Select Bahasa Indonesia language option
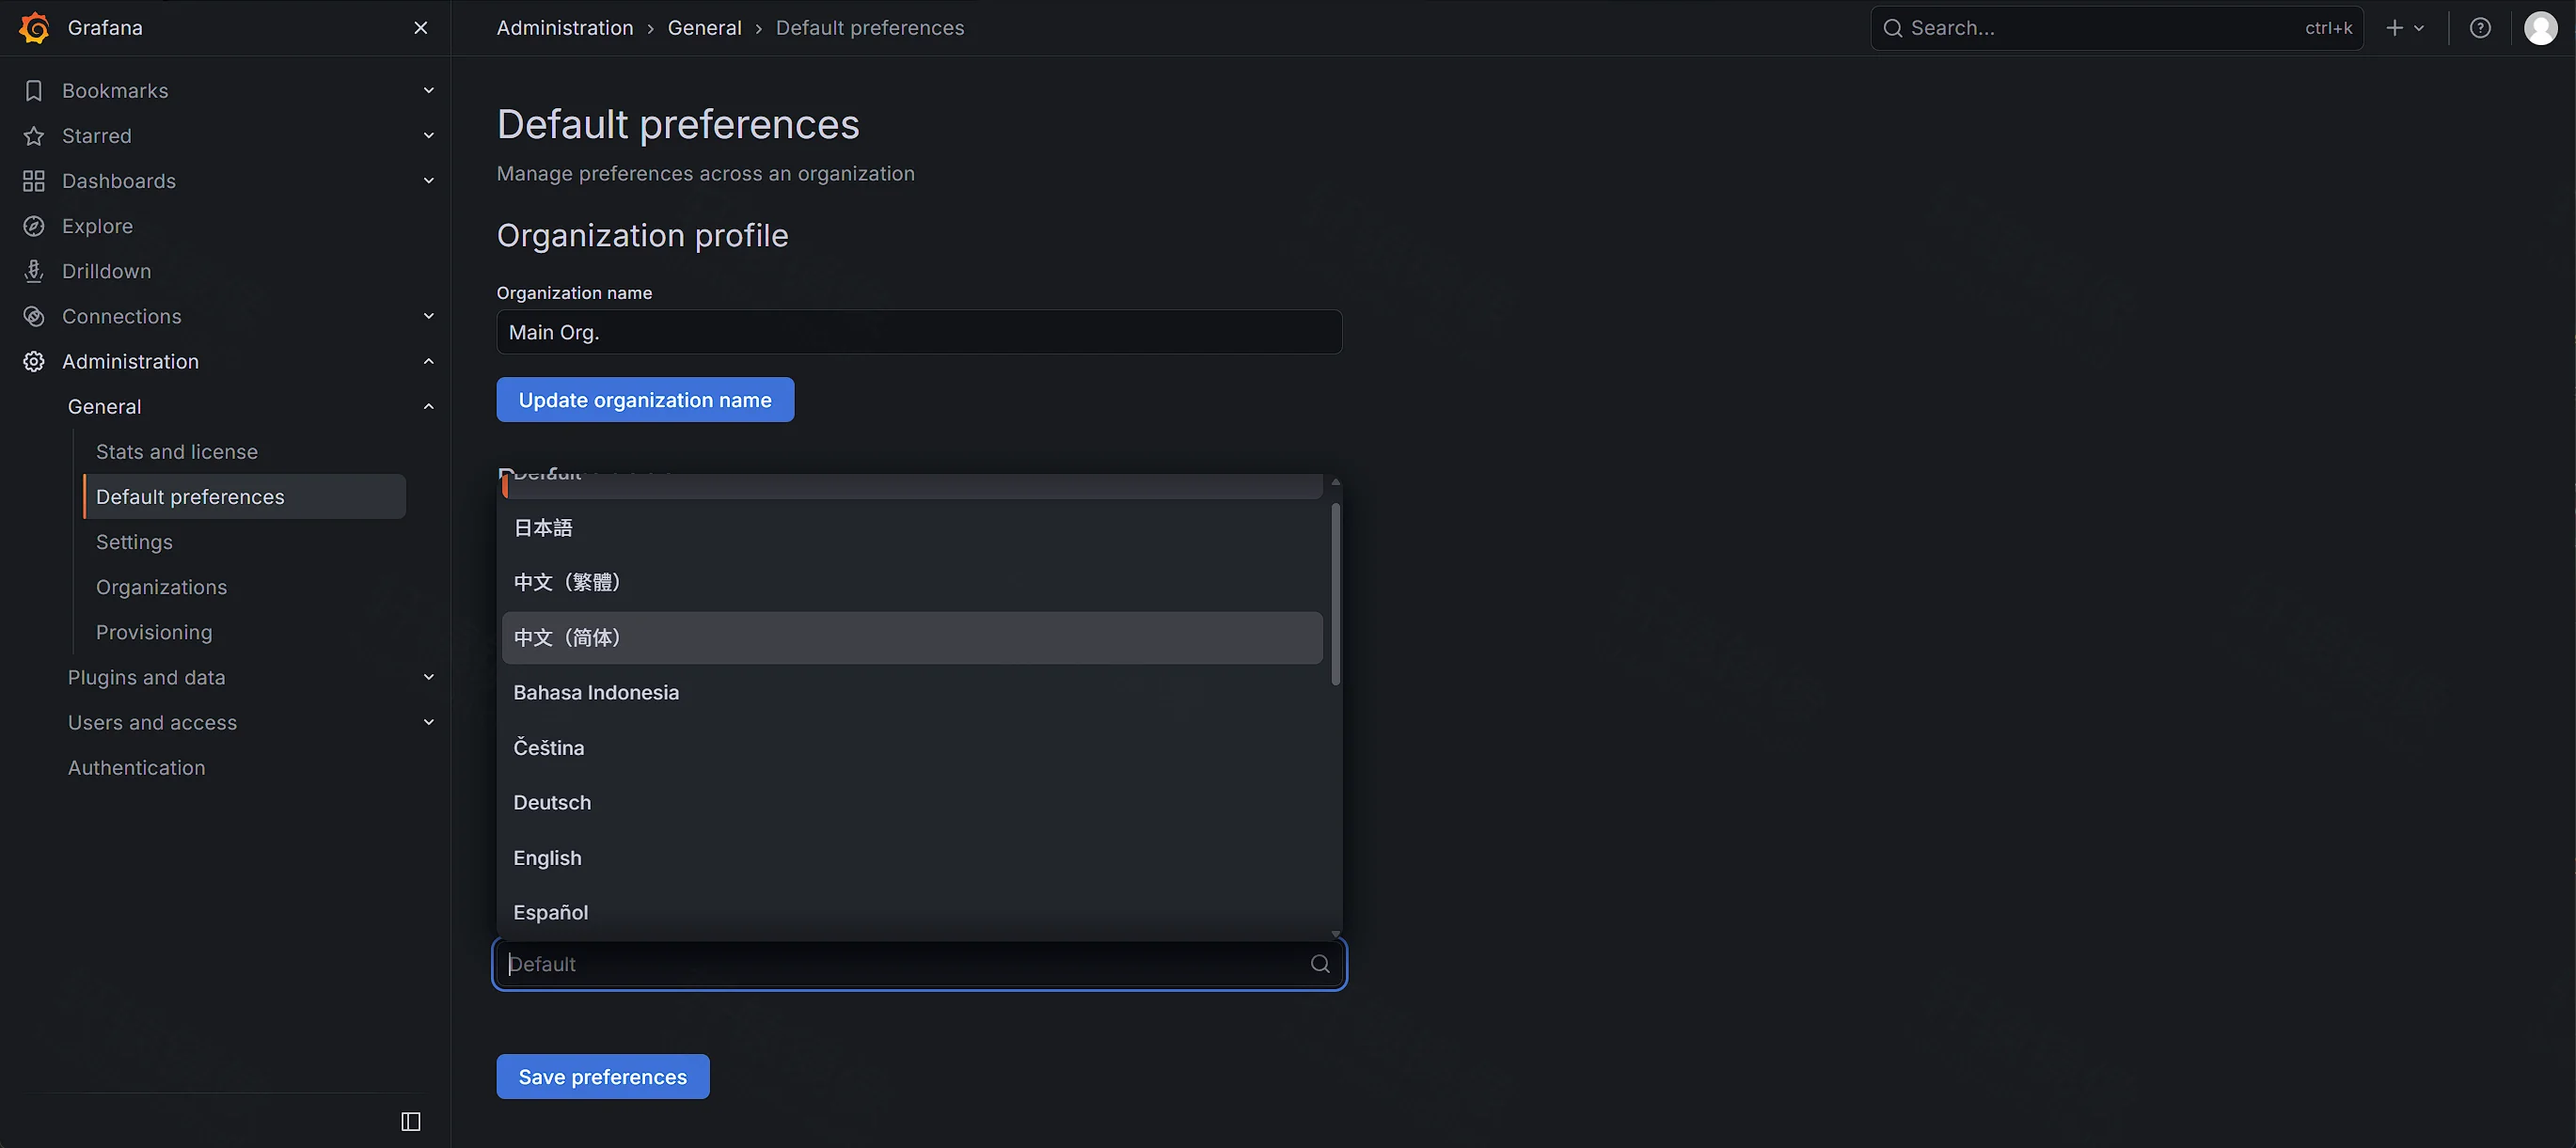The height and width of the screenshot is (1148, 2576). [x=912, y=693]
